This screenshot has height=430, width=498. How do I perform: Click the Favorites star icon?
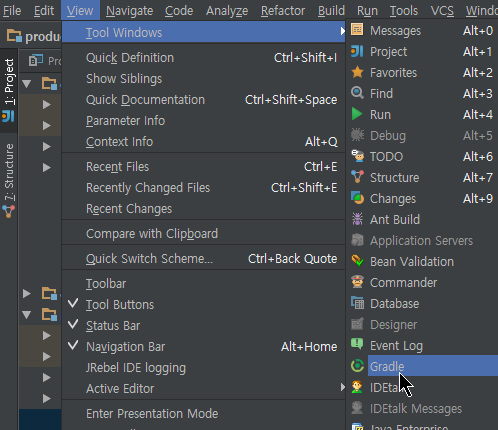click(x=357, y=72)
